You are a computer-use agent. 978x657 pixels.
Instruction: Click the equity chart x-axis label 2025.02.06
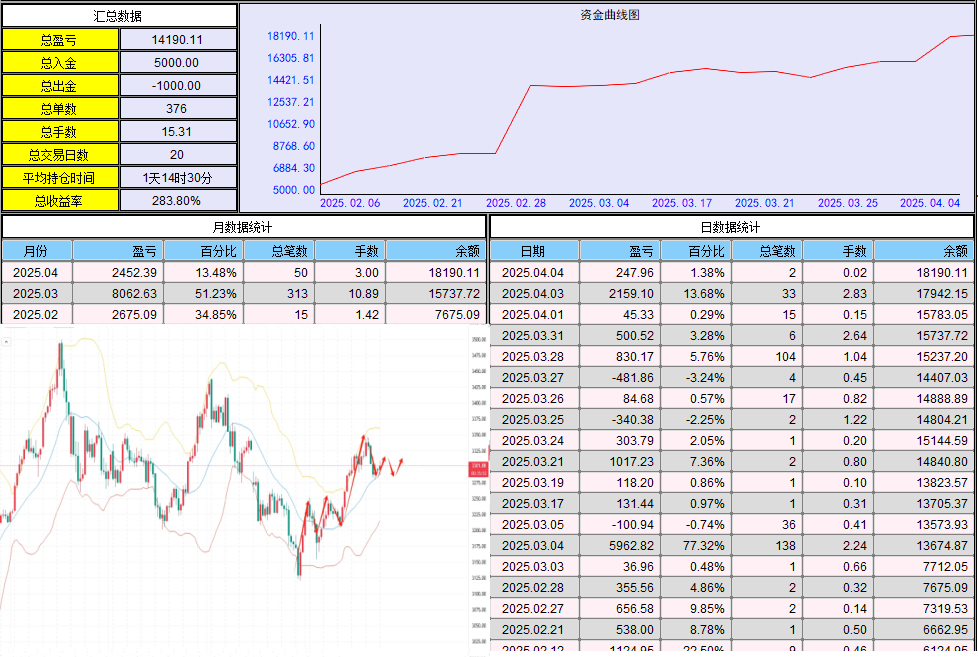350,203
